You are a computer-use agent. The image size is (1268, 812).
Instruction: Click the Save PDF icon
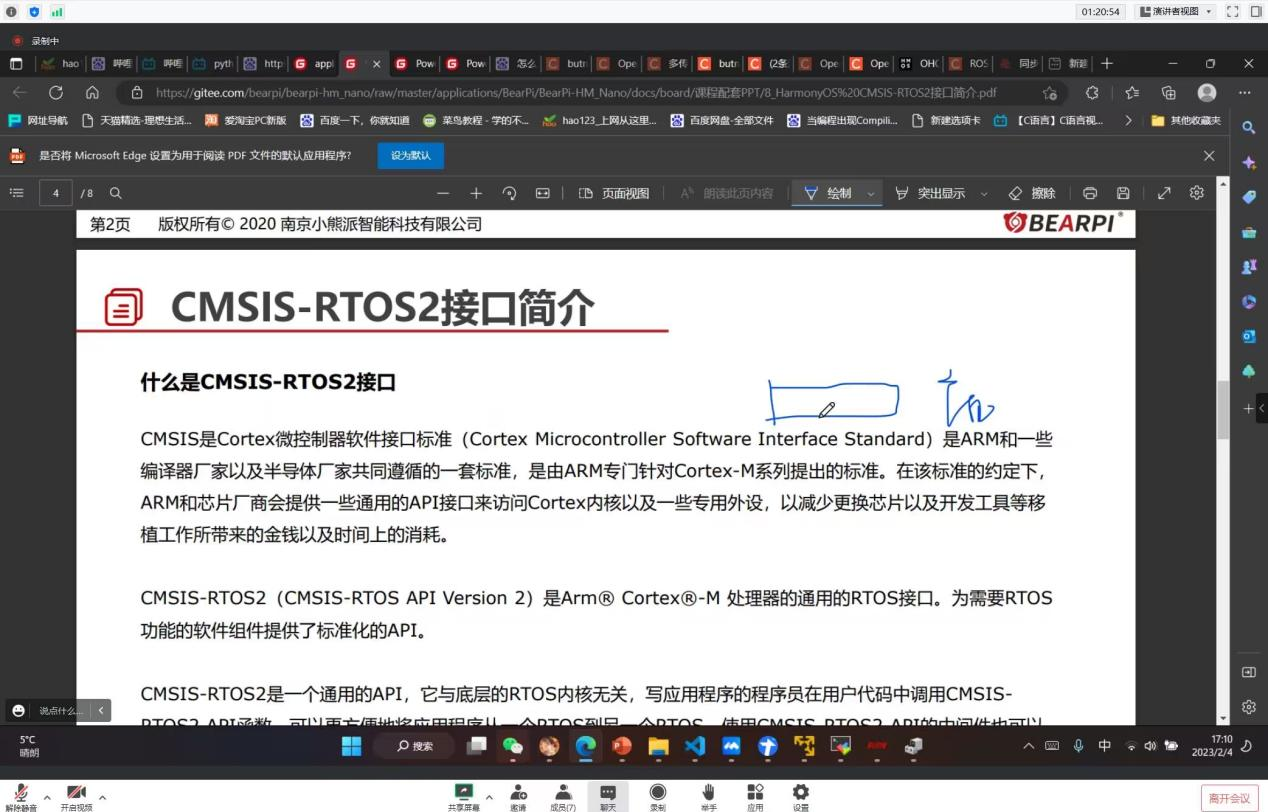(1122, 192)
